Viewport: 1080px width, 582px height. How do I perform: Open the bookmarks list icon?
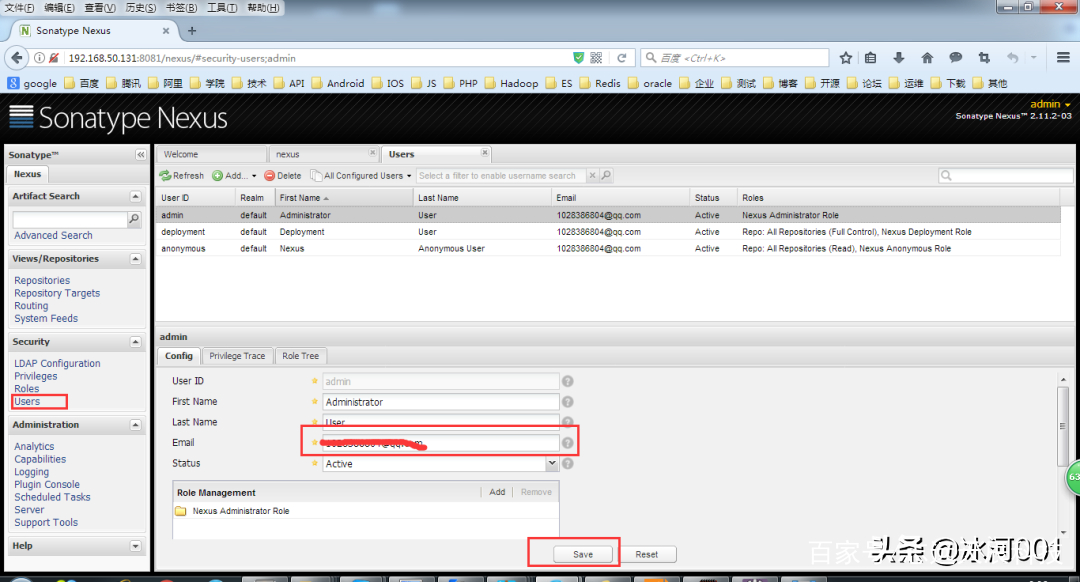[x=871, y=58]
